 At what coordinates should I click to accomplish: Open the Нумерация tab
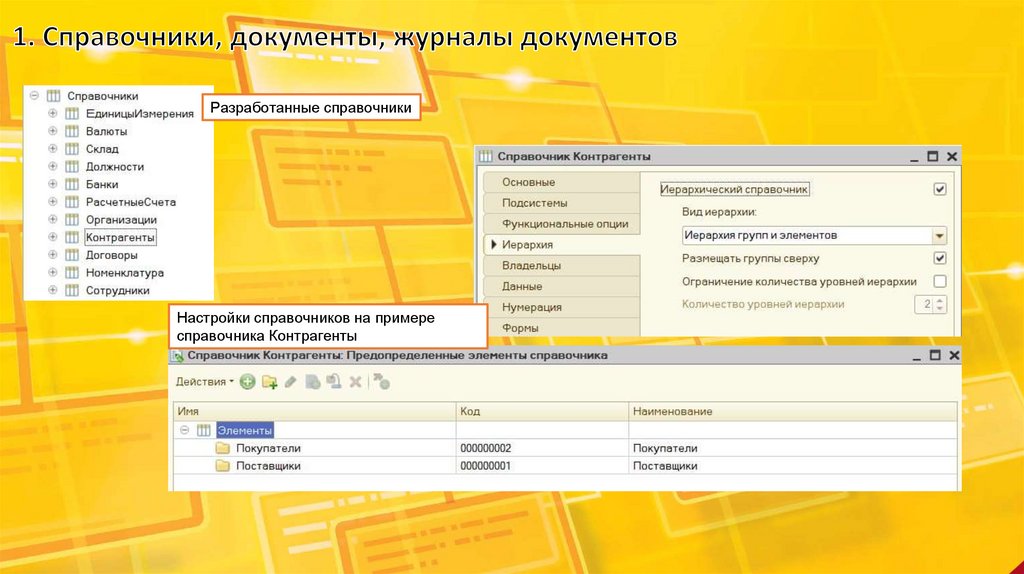coord(562,308)
